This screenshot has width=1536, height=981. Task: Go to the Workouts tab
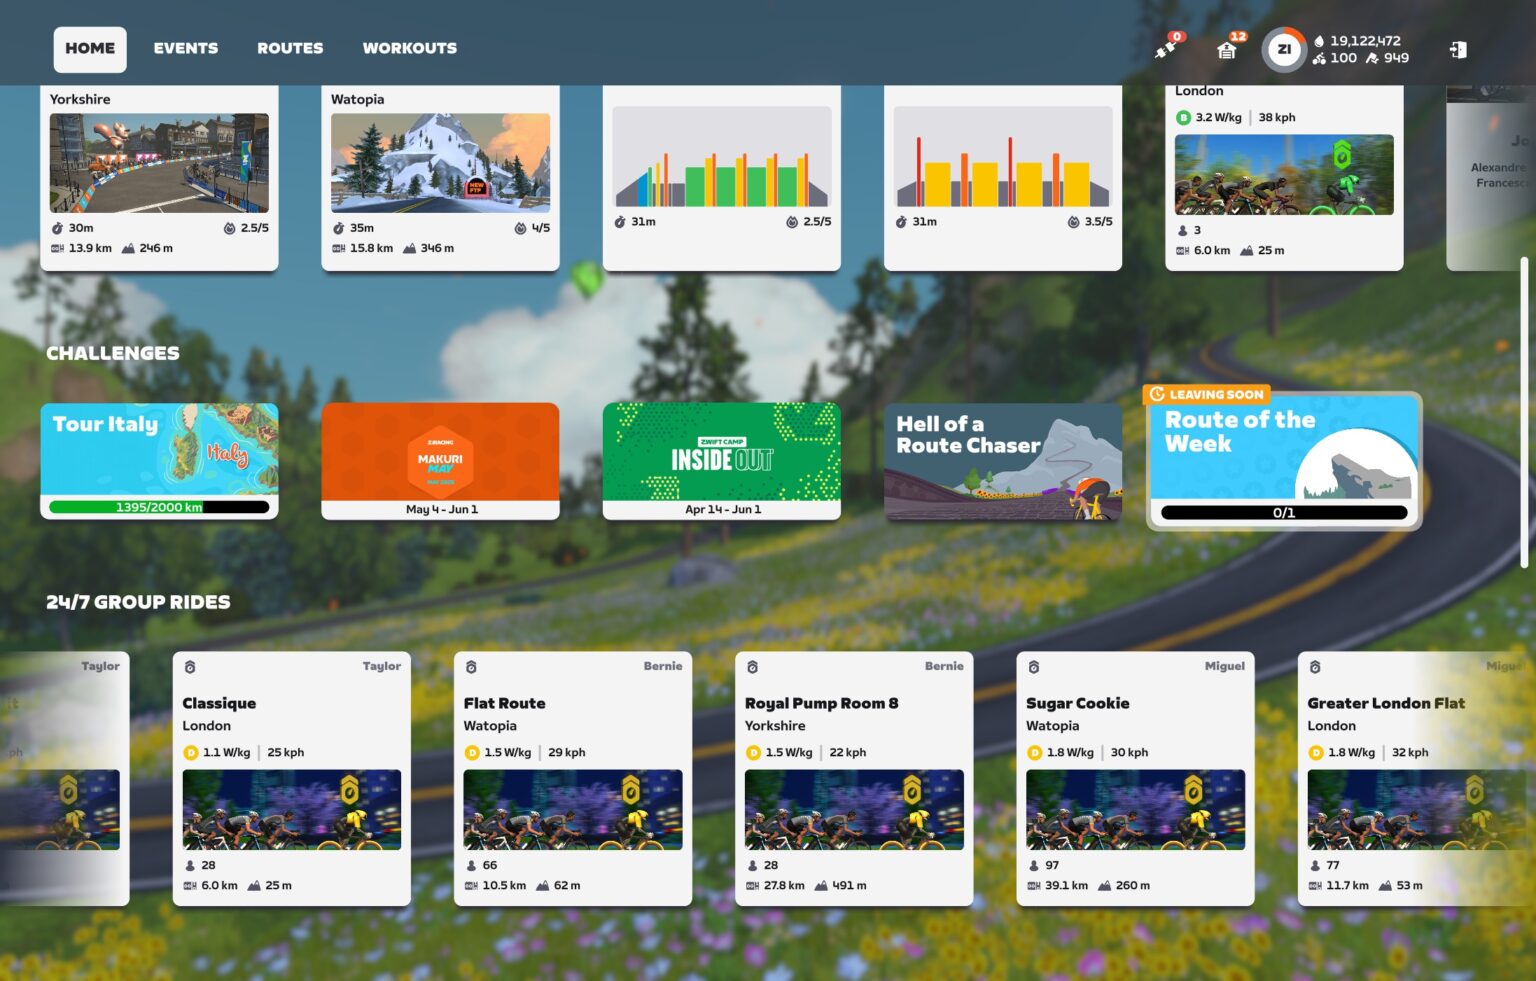coord(409,48)
